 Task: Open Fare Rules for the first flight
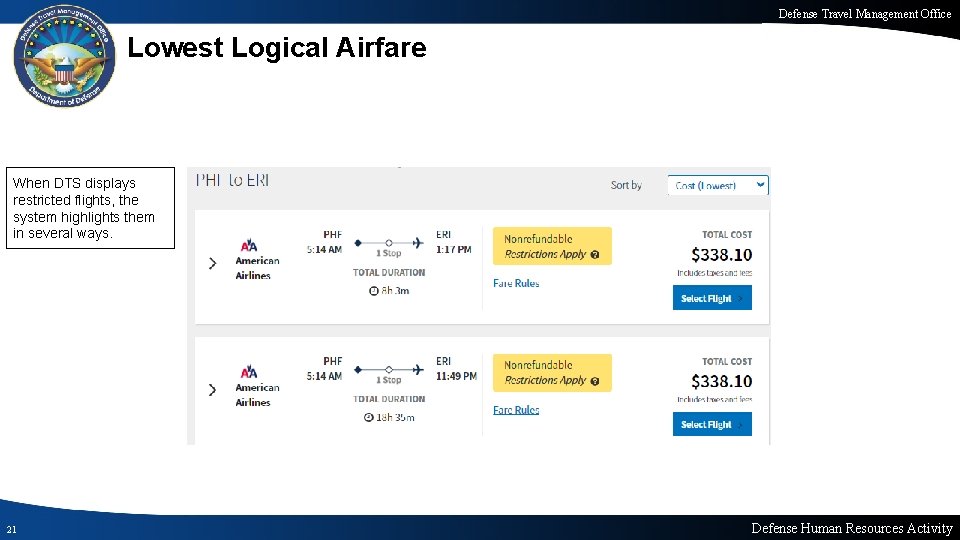click(516, 283)
